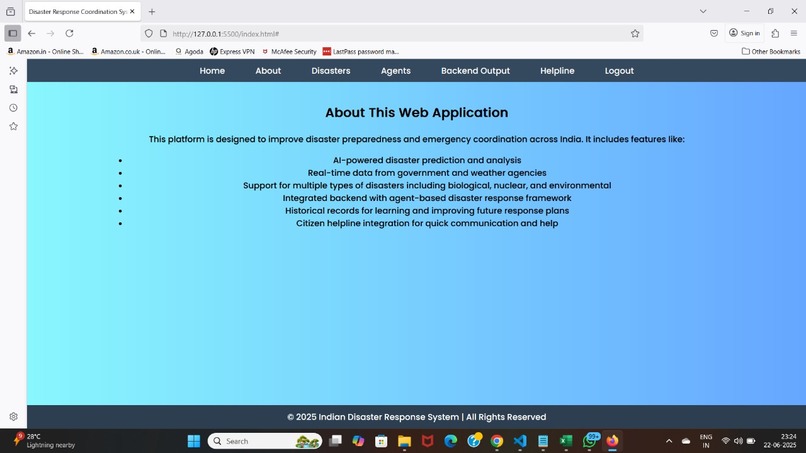Open Microsoft Store from the taskbar
The image size is (806, 453).
[x=381, y=441]
